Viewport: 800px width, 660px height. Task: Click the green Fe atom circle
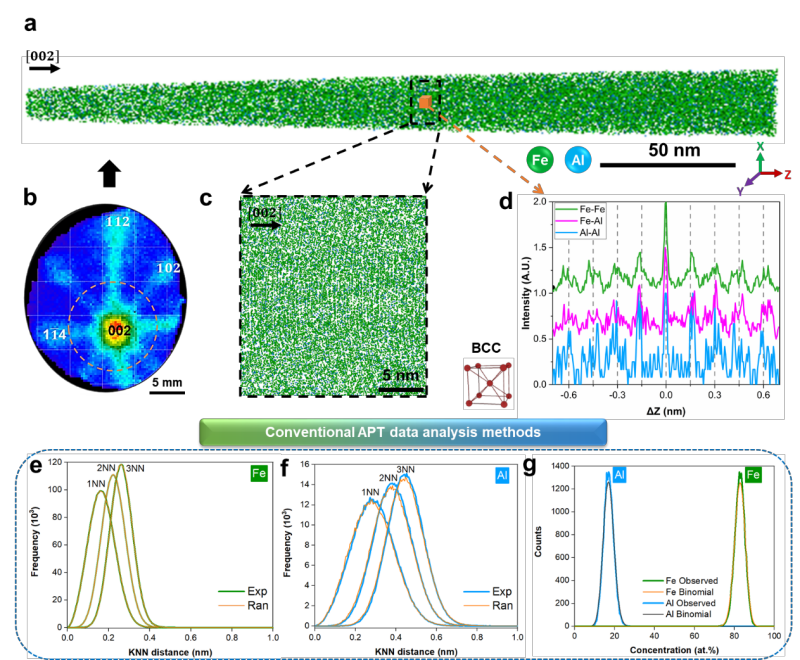[541, 161]
